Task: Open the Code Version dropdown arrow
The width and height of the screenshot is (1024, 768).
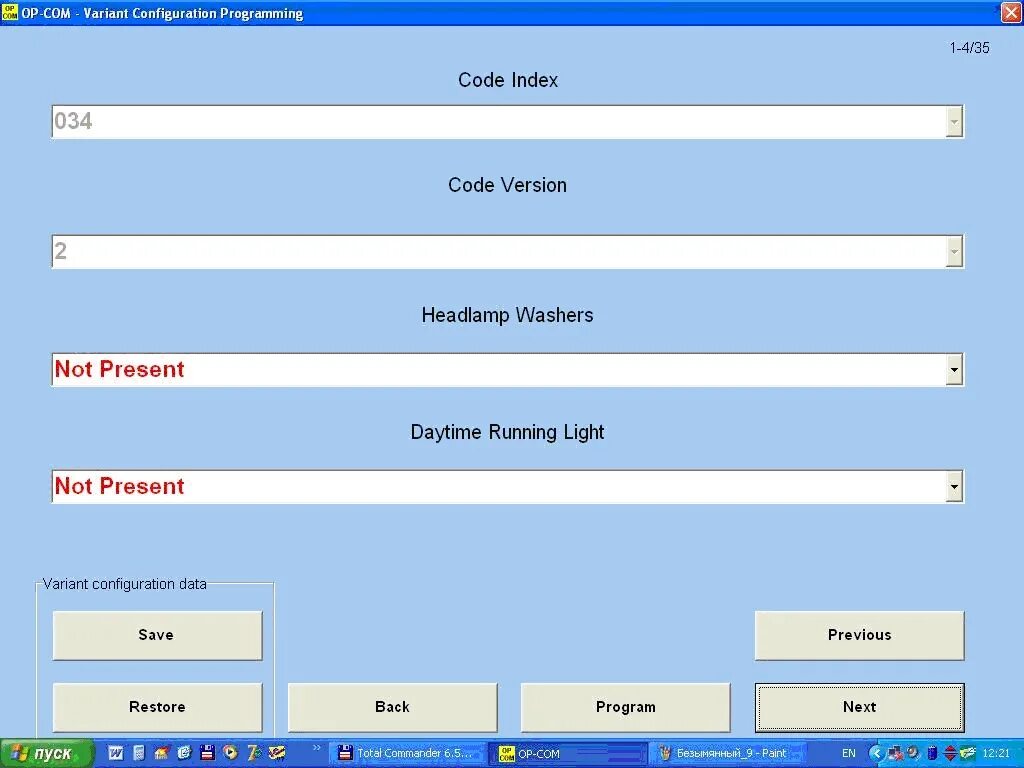Action: tap(953, 251)
